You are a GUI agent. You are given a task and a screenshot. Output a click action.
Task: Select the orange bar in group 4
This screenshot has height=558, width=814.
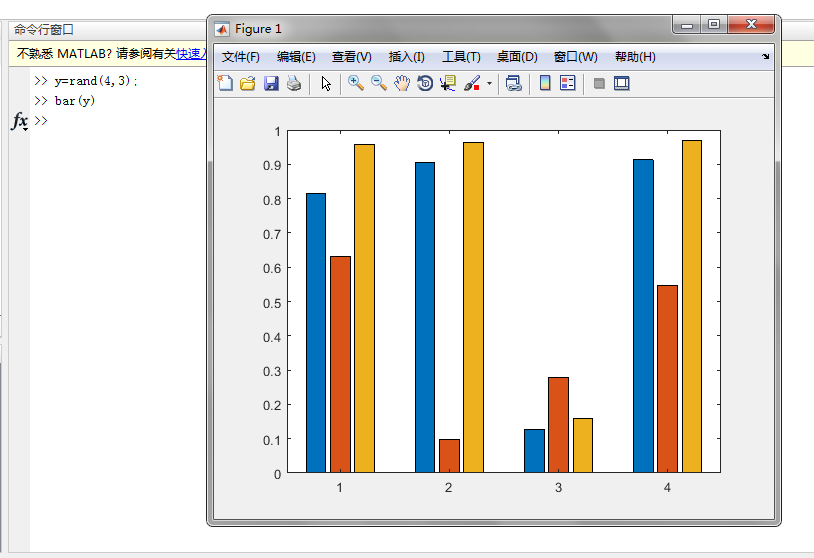pyautogui.click(x=668, y=379)
